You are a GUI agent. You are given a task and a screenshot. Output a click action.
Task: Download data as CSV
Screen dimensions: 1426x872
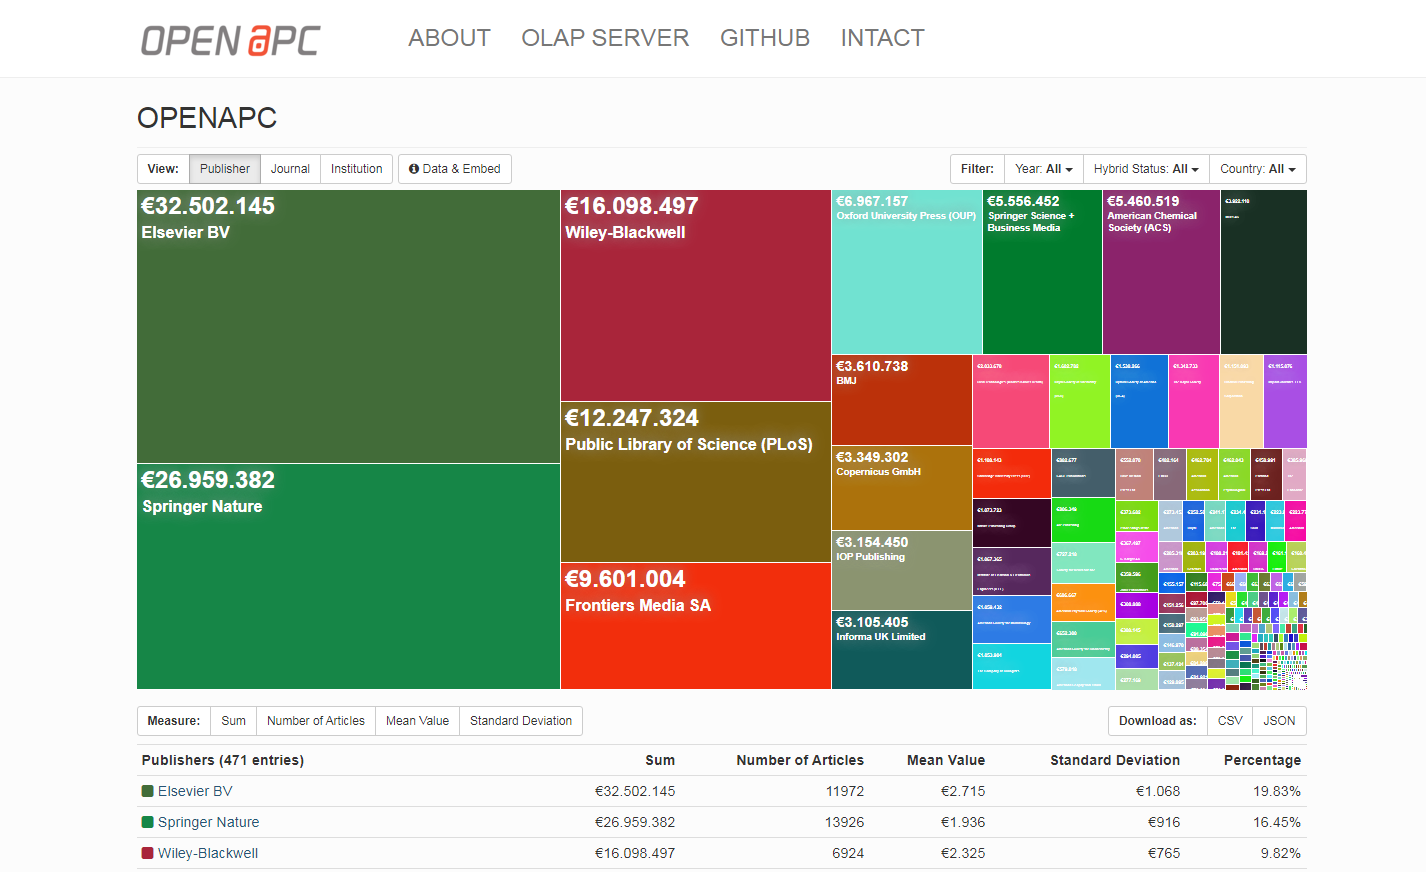coord(1230,721)
